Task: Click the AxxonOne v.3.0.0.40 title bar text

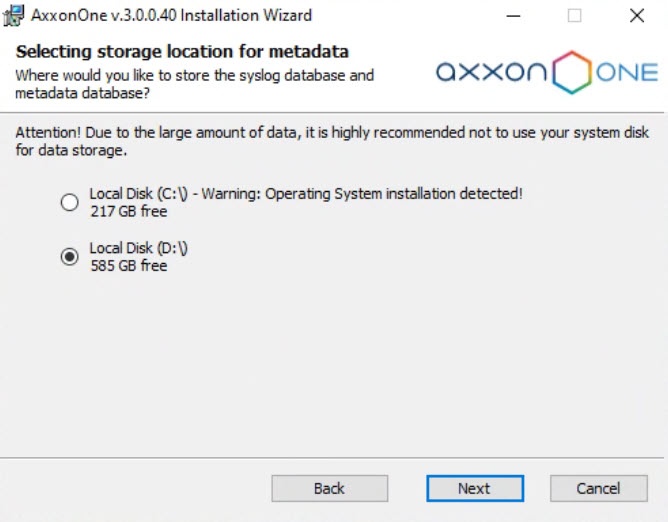Action: click(171, 16)
